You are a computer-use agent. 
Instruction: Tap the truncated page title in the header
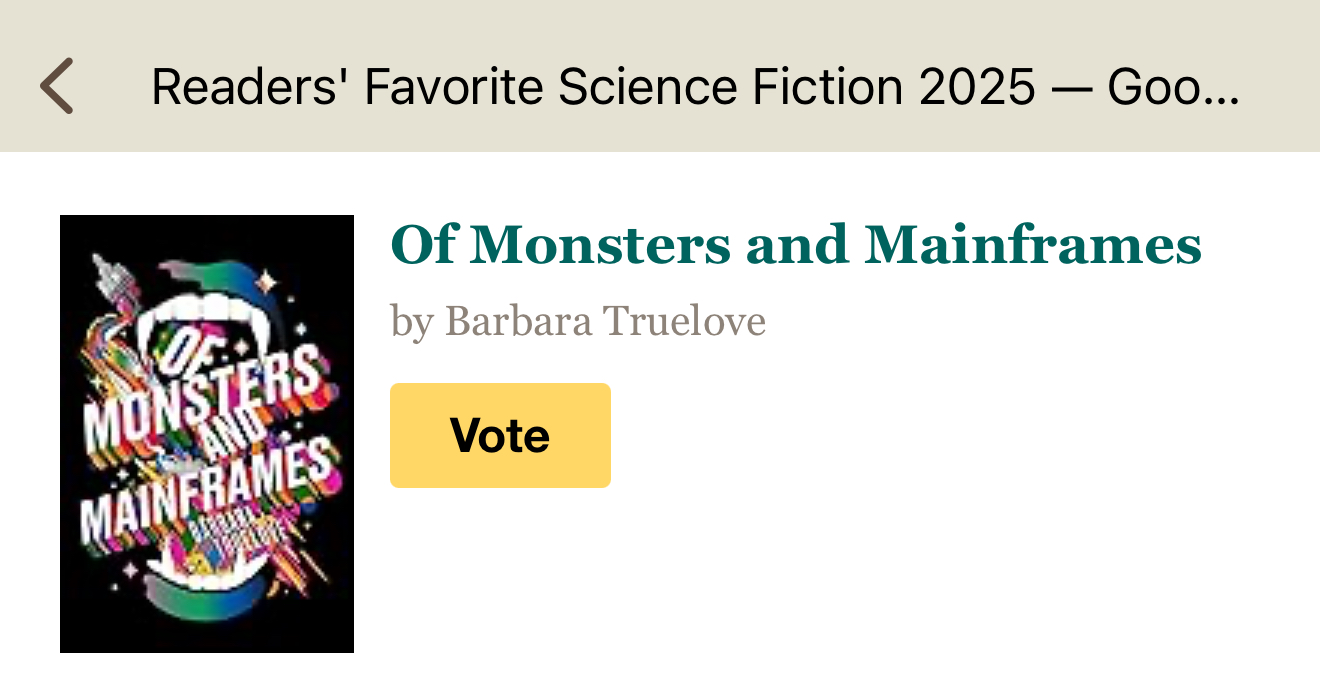click(x=695, y=88)
